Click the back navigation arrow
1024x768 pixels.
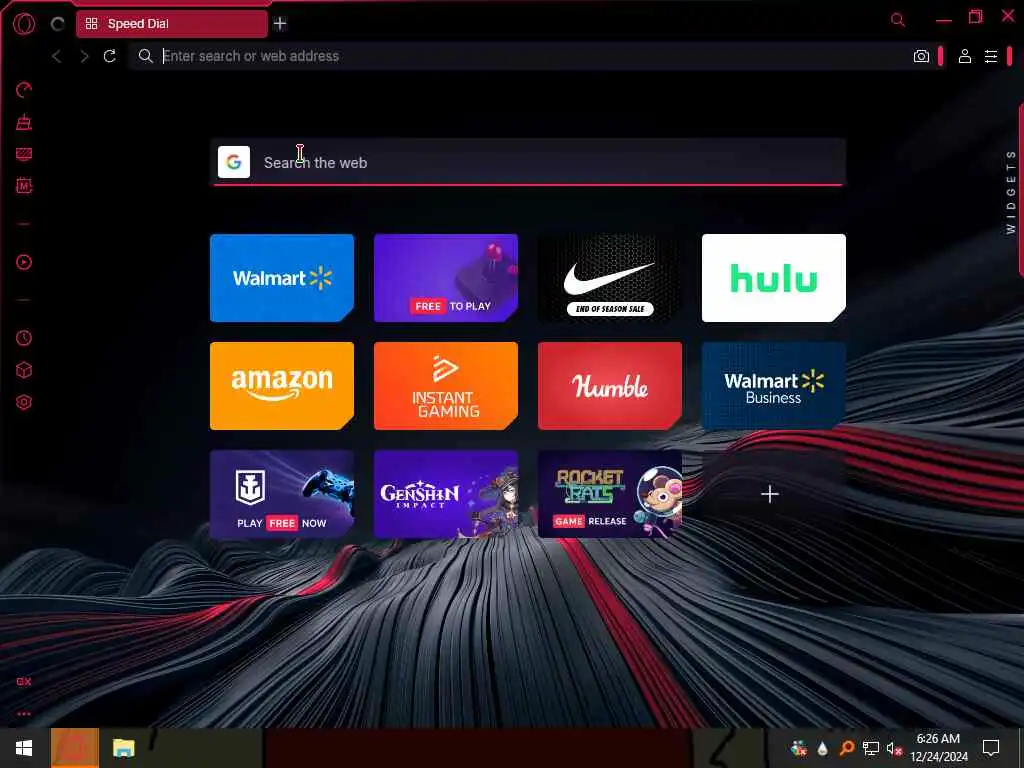57,56
